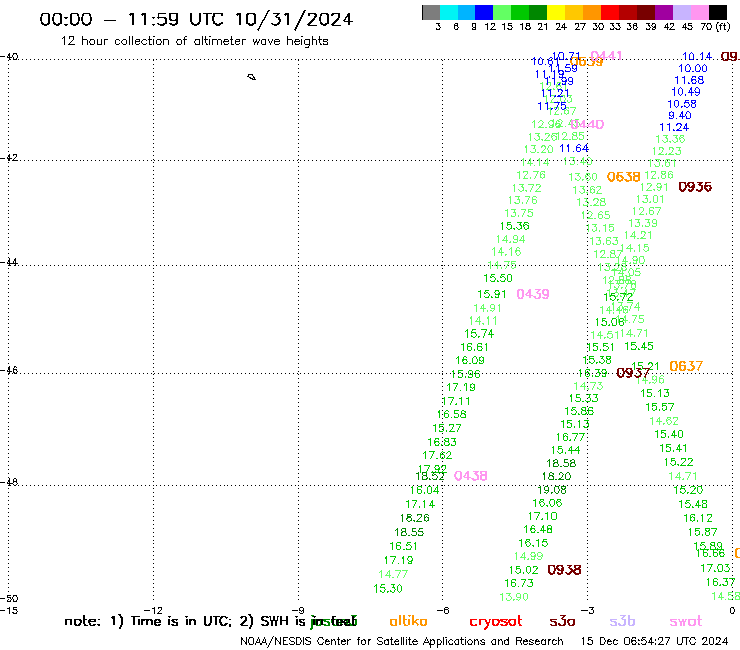Click the date title '00:00 – 11:59 UTC 10/31/2024'

[196, 19]
